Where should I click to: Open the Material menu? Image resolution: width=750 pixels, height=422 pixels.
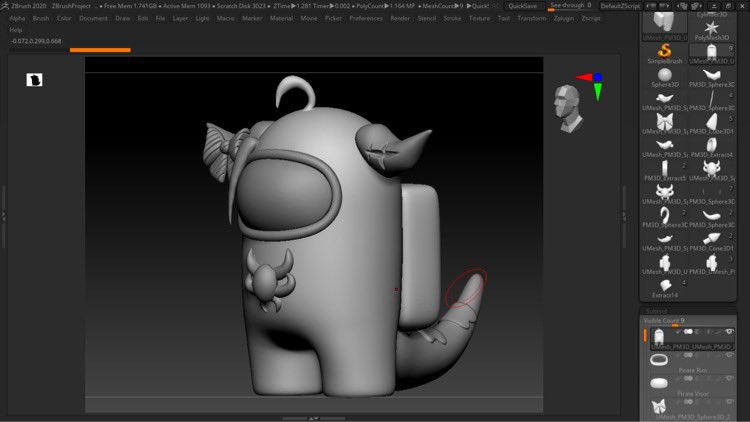[x=281, y=18]
